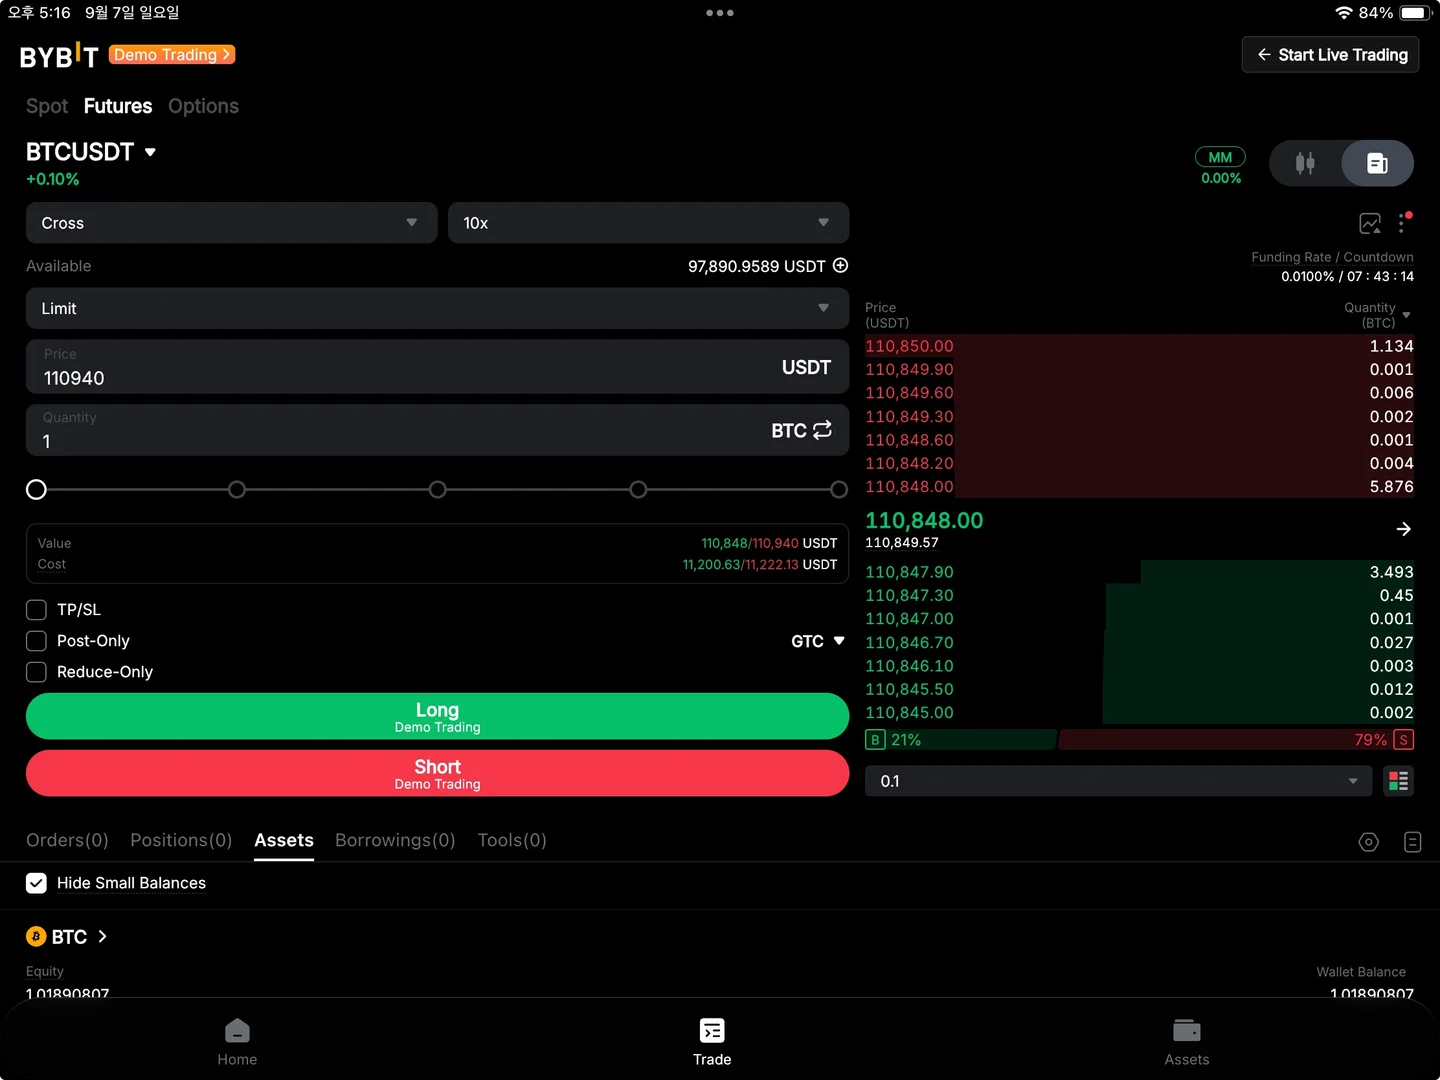The height and width of the screenshot is (1080, 1440).
Task: Click Start Live Trading button
Action: pos(1330,55)
